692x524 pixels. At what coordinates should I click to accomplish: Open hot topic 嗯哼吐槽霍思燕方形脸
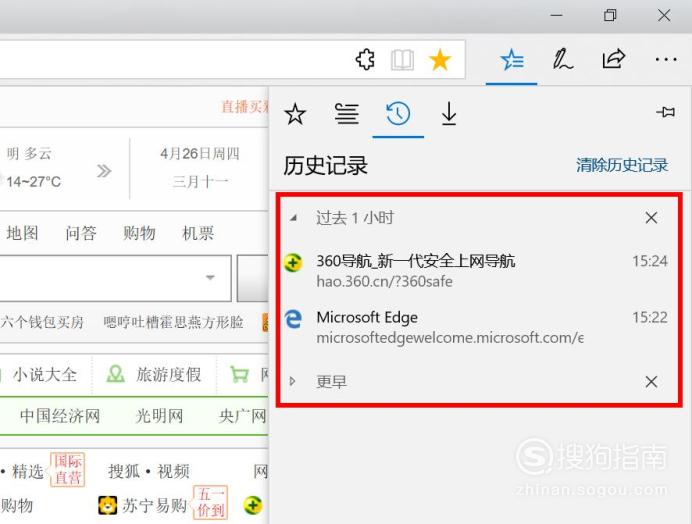pyautogui.click(x=173, y=322)
